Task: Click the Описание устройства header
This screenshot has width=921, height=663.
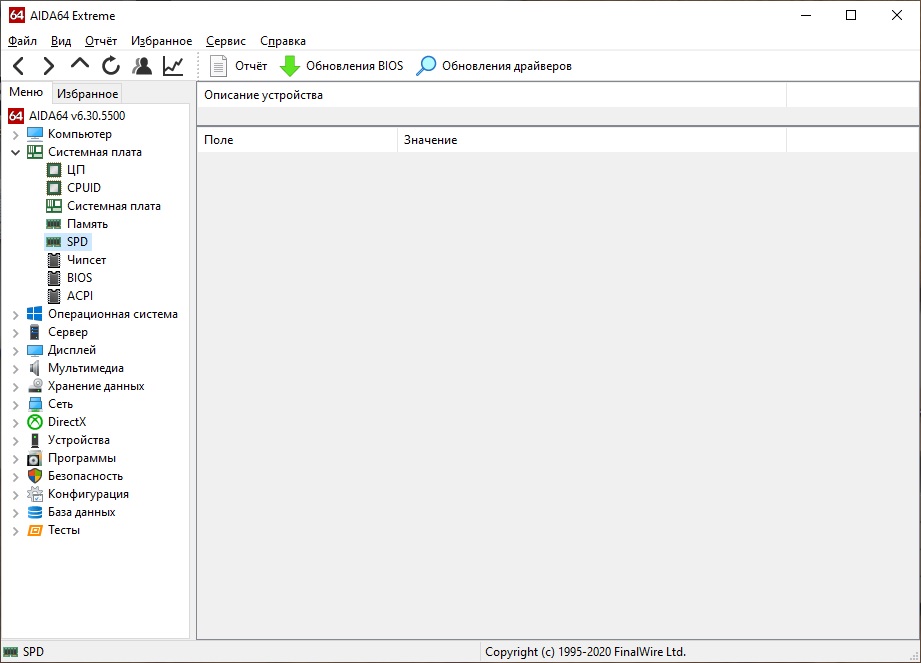Action: click(491, 95)
